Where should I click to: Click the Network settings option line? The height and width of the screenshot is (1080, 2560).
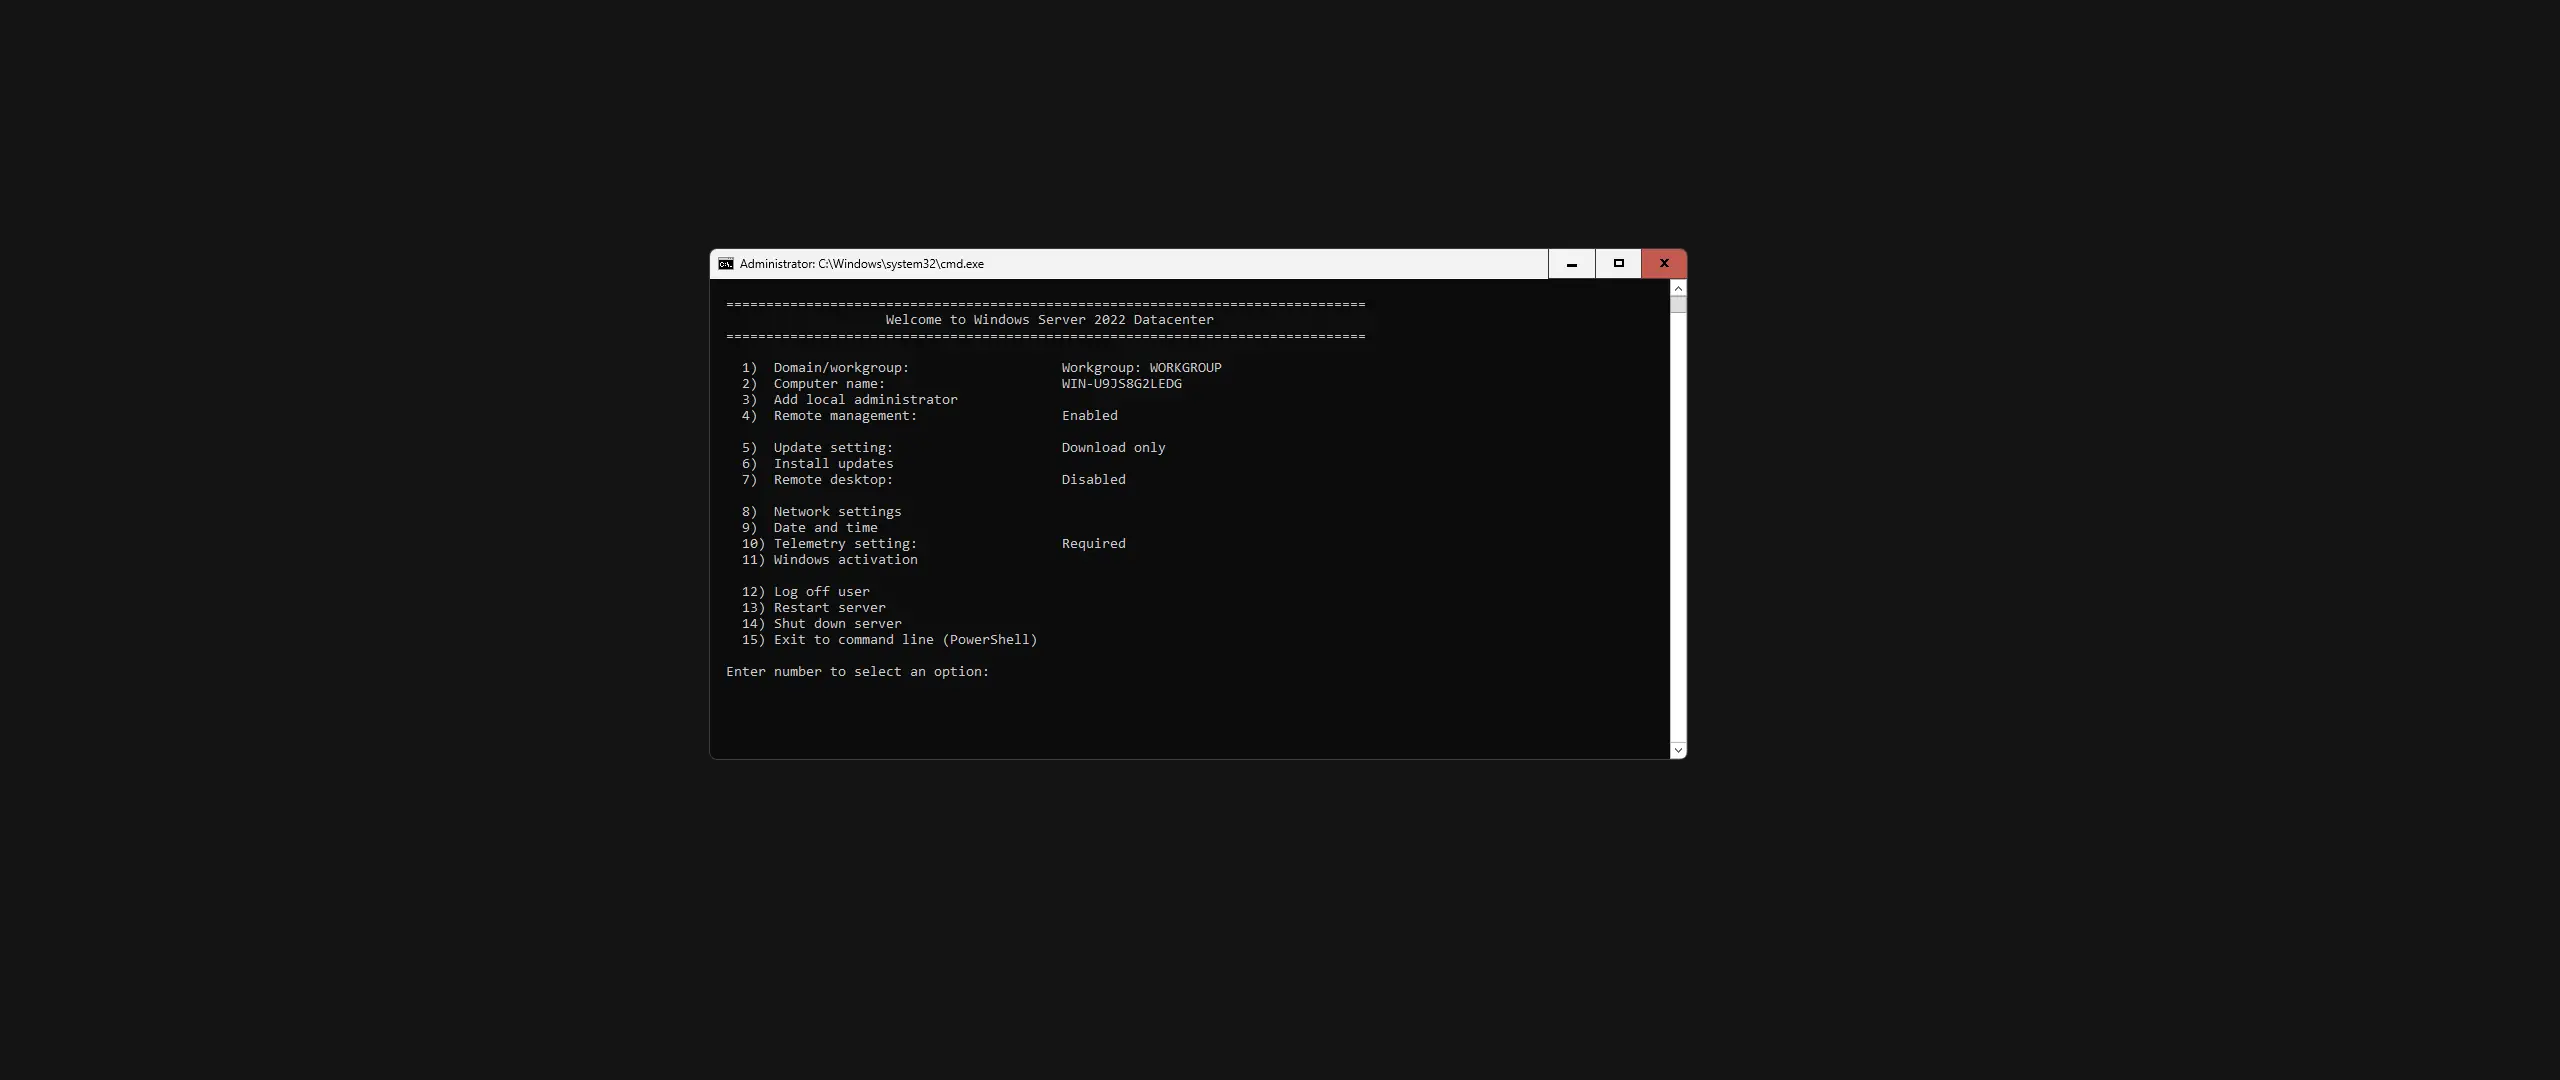pos(836,512)
